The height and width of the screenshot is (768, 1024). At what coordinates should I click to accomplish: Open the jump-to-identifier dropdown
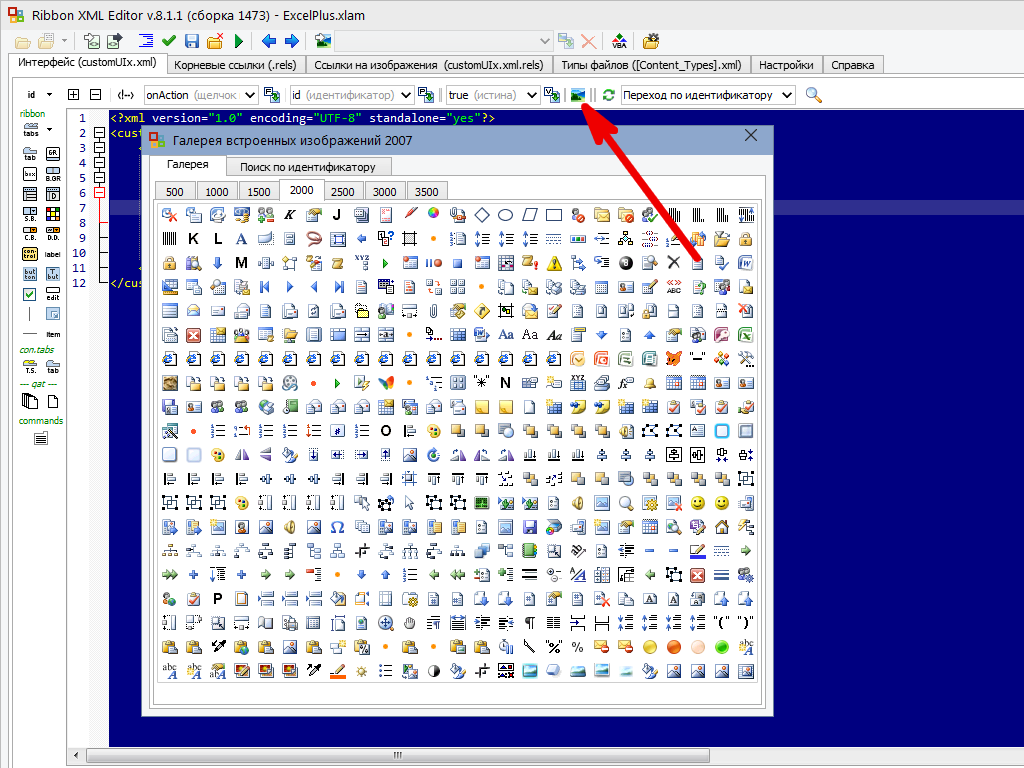[x=786, y=95]
